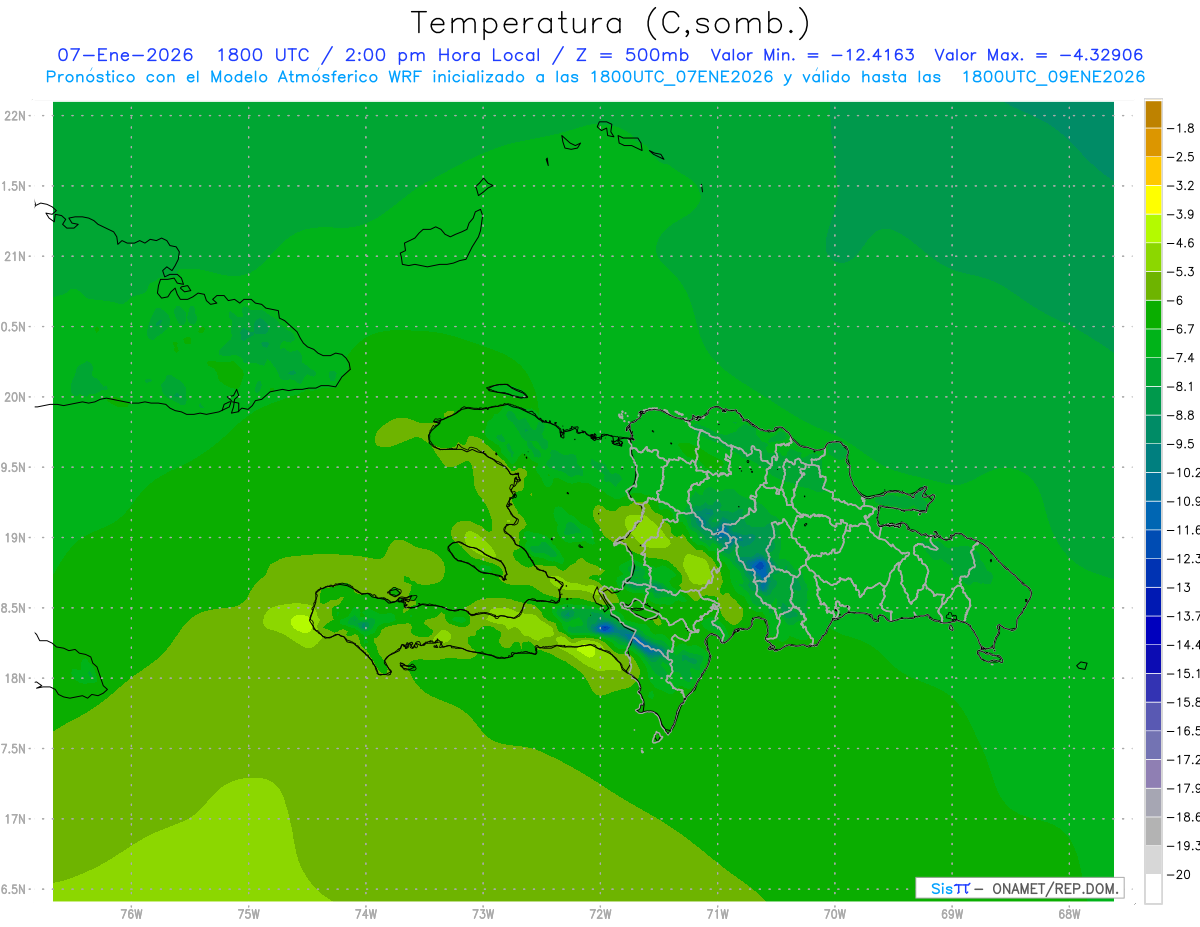
Task: Click the "22N" latitude label
Action: (x=16, y=116)
